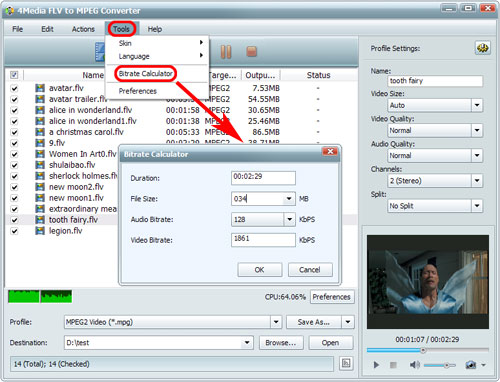Click the film icon beside tooth fairy.flv
The height and width of the screenshot is (382, 500).
40,220
